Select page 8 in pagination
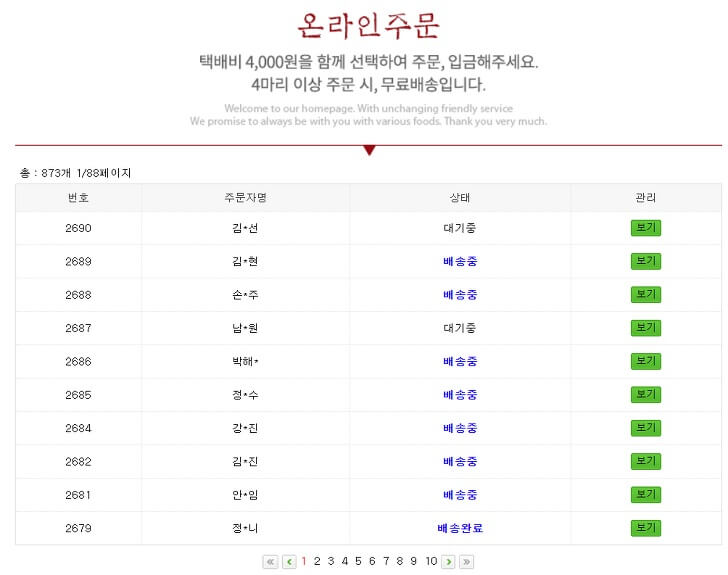Screen dimensions: 728x575 399,562
